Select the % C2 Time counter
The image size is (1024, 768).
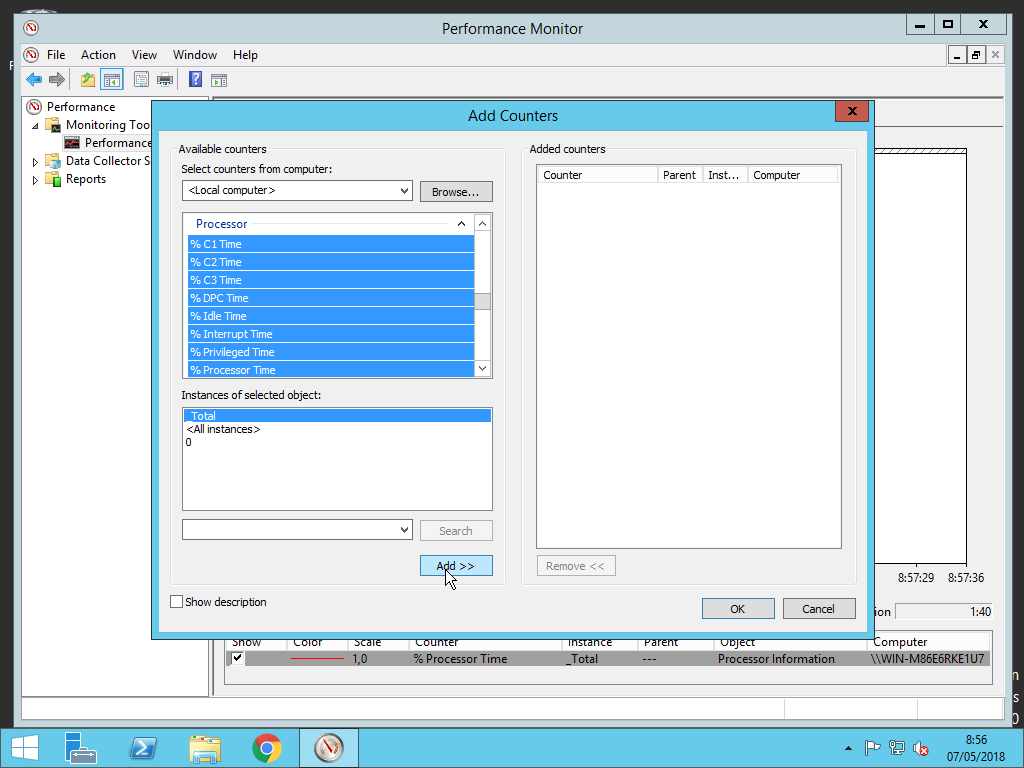coord(330,262)
